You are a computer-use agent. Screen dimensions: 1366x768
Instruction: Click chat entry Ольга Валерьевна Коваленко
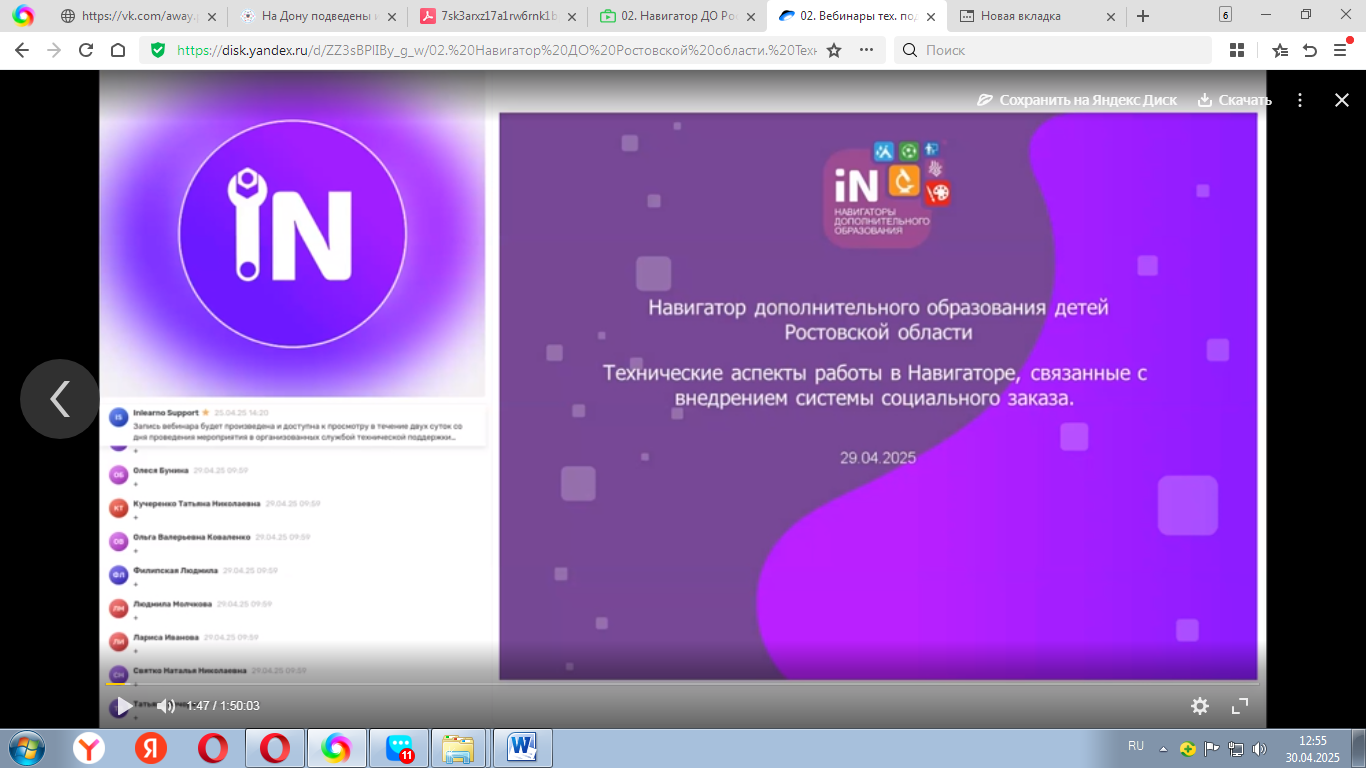click(194, 537)
